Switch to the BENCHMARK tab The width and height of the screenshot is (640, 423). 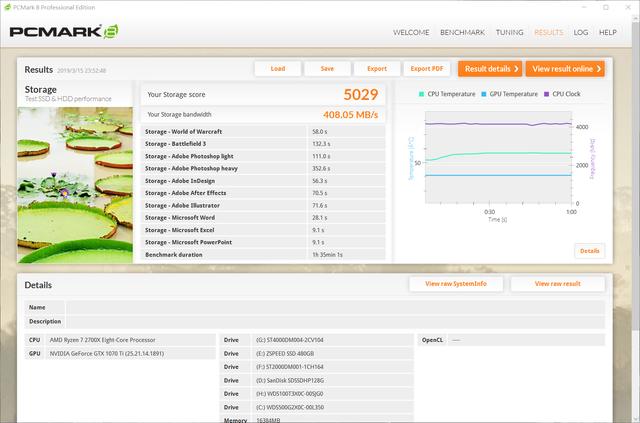(x=462, y=32)
